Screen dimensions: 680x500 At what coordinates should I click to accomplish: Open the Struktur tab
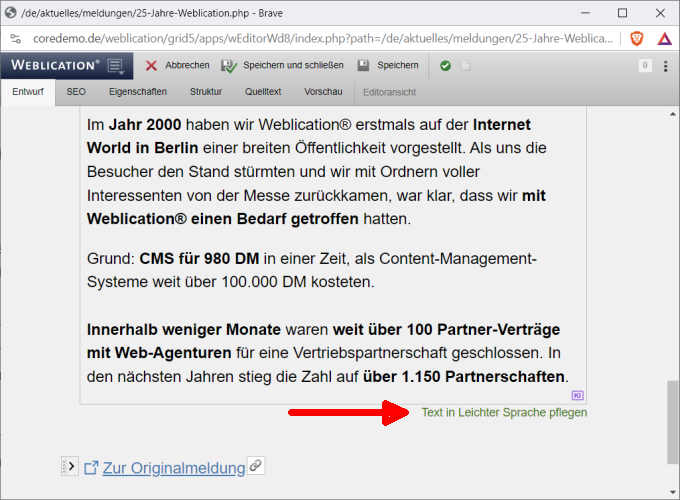tap(206, 92)
